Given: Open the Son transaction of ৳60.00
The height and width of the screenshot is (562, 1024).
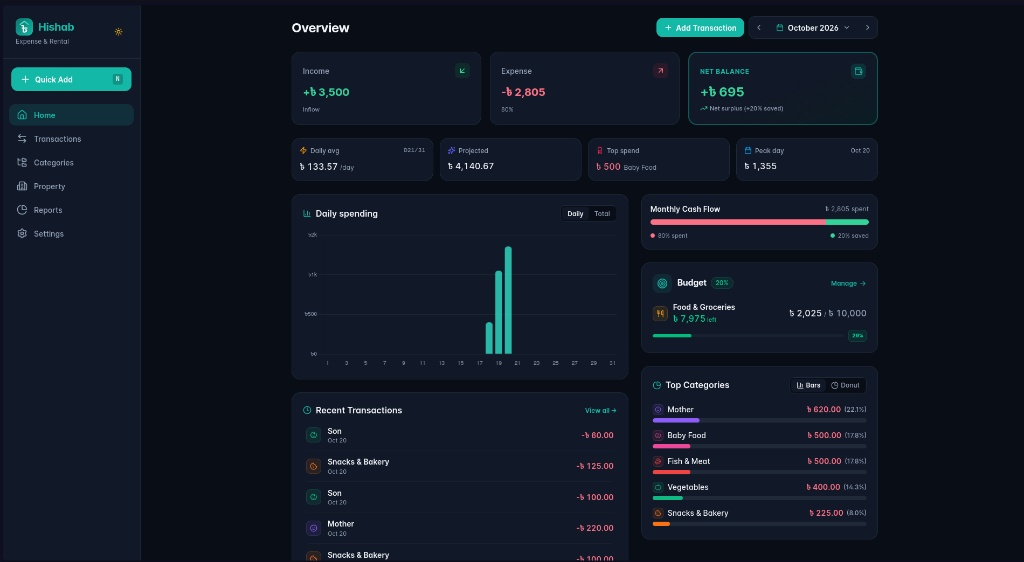Looking at the screenshot, I should [460, 435].
